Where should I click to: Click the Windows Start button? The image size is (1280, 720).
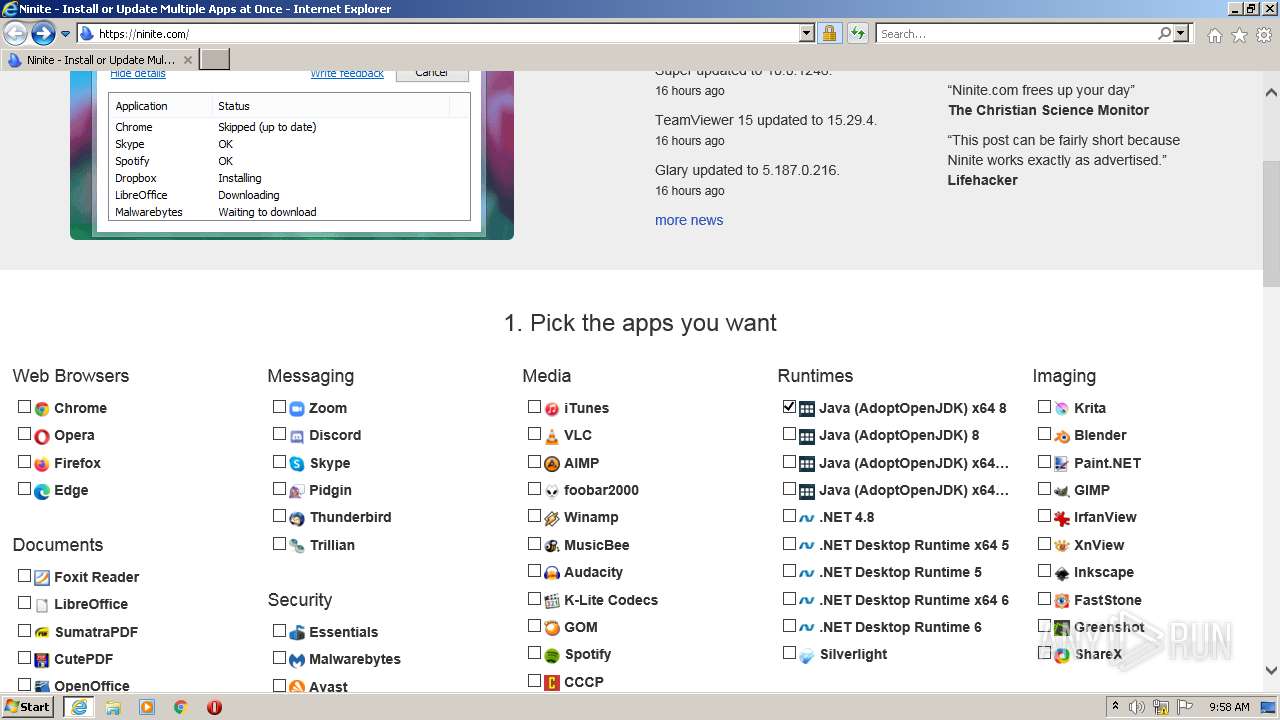click(x=28, y=707)
